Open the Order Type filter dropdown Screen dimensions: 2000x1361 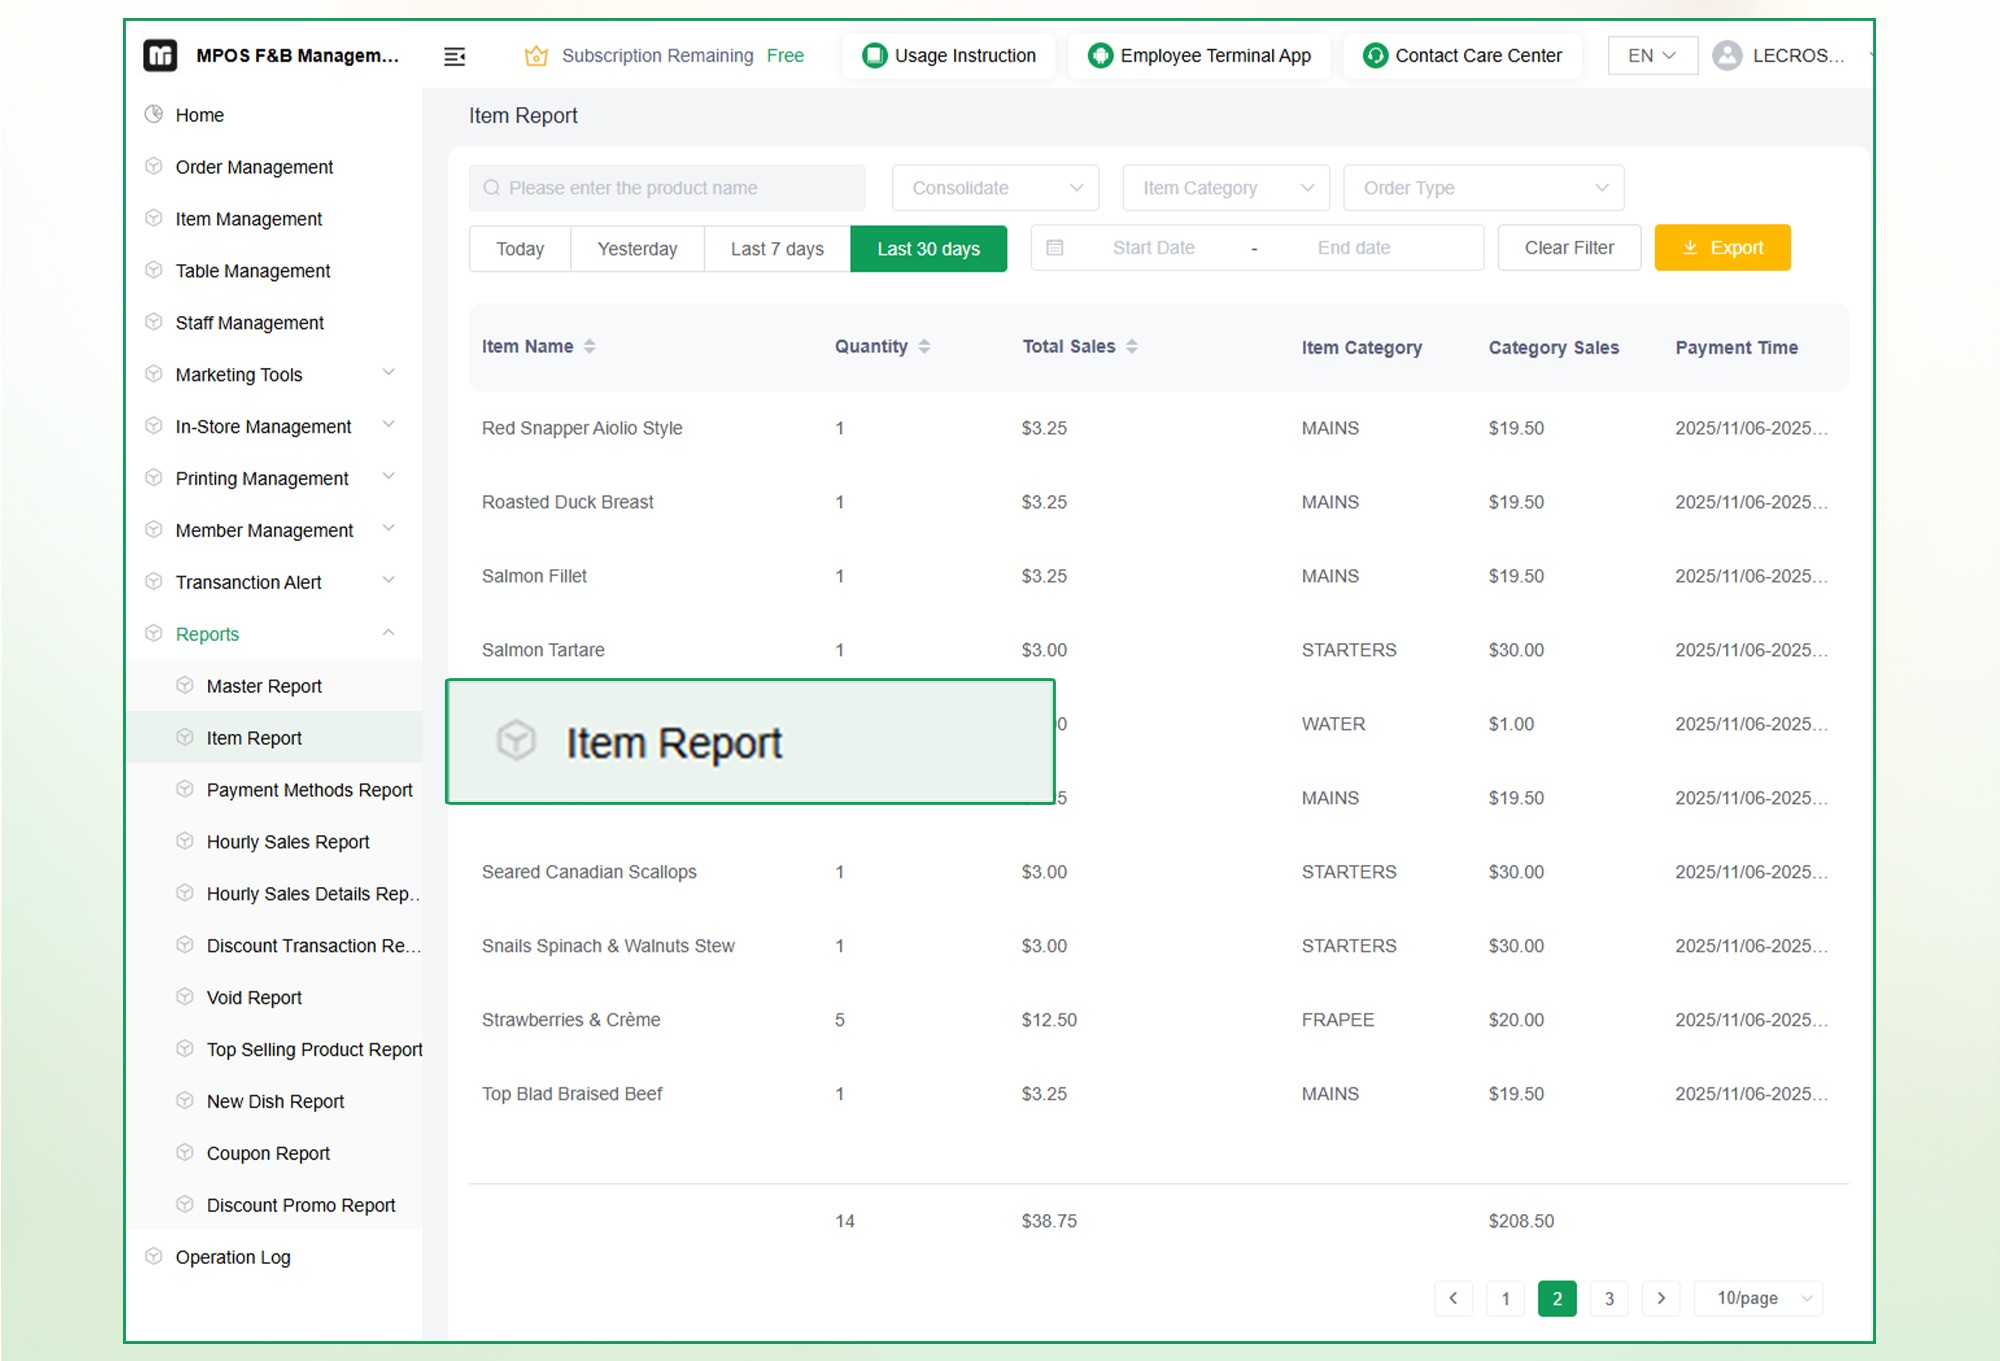(x=1483, y=188)
